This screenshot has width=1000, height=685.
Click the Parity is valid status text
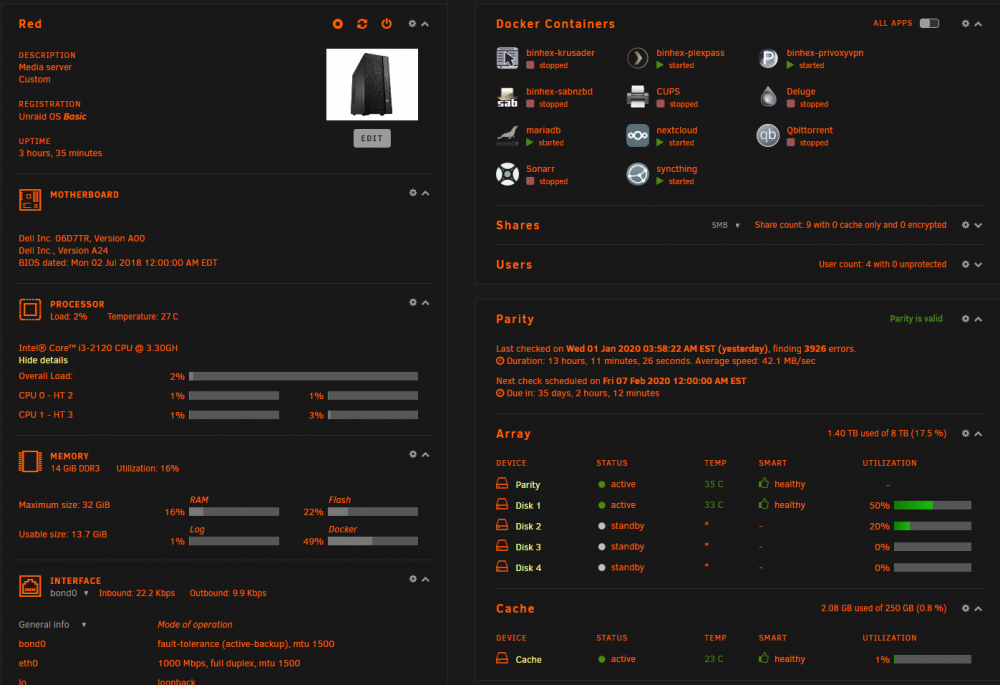(x=916, y=319)
